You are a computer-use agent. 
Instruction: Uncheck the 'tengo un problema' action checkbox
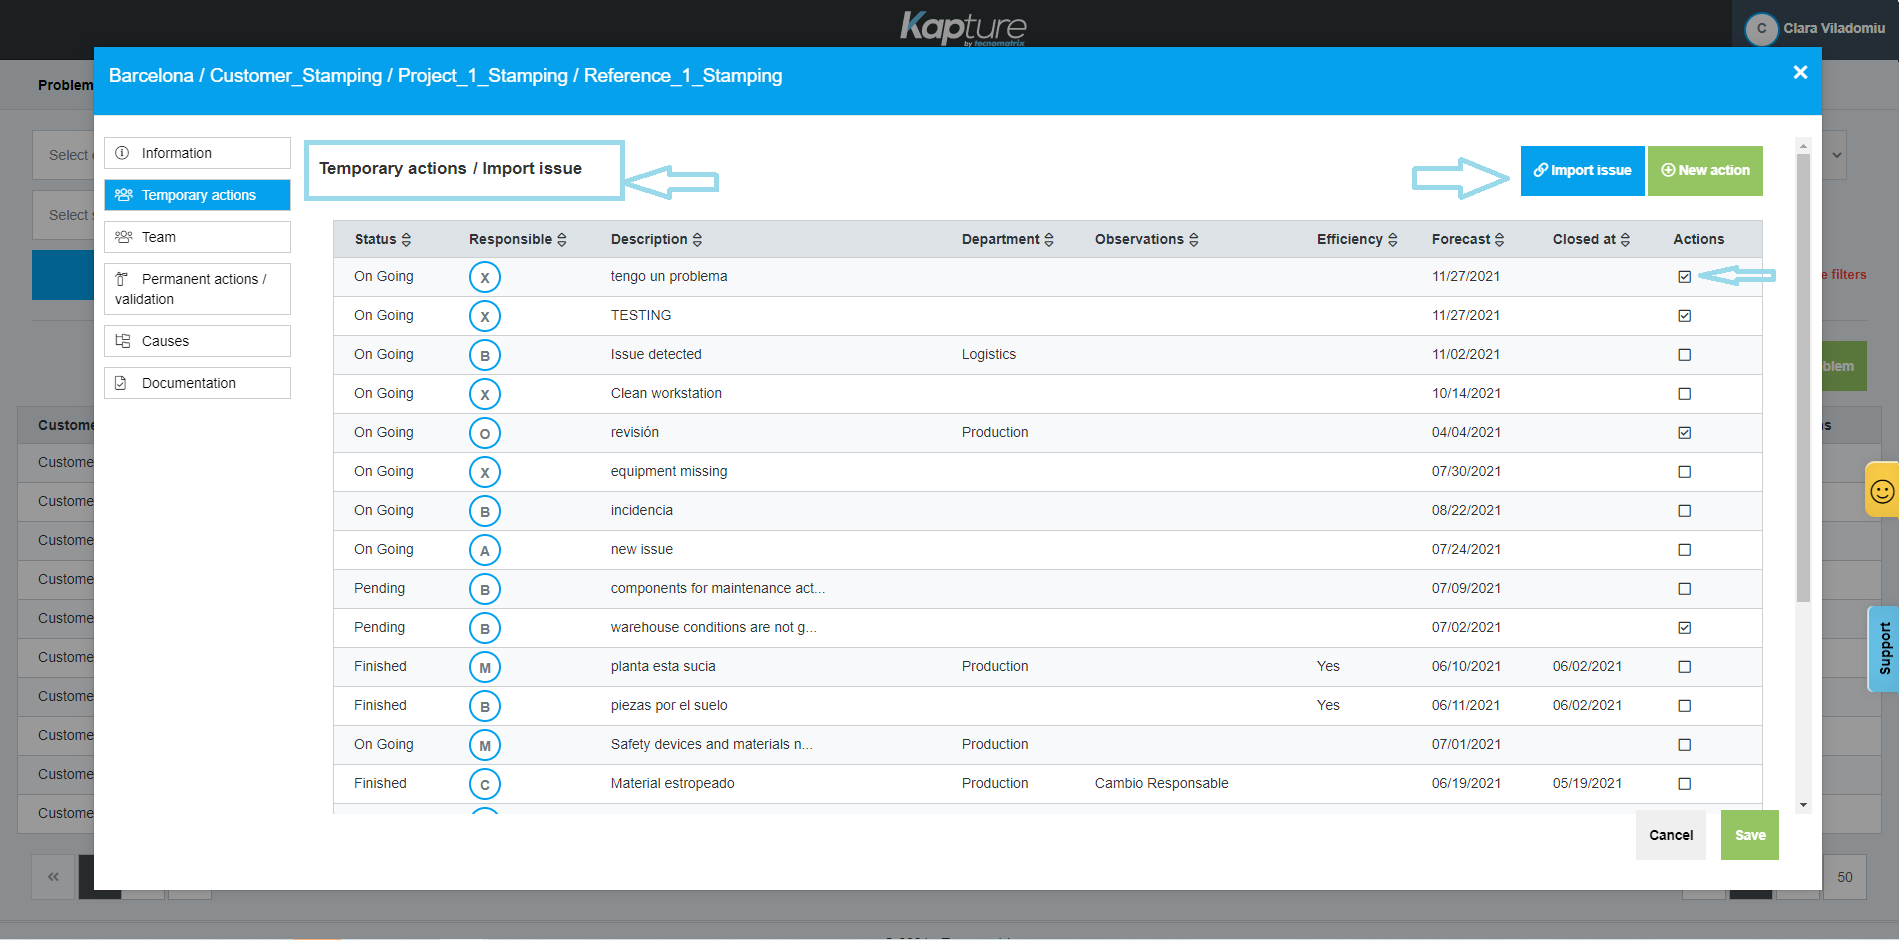(1684, 277)
